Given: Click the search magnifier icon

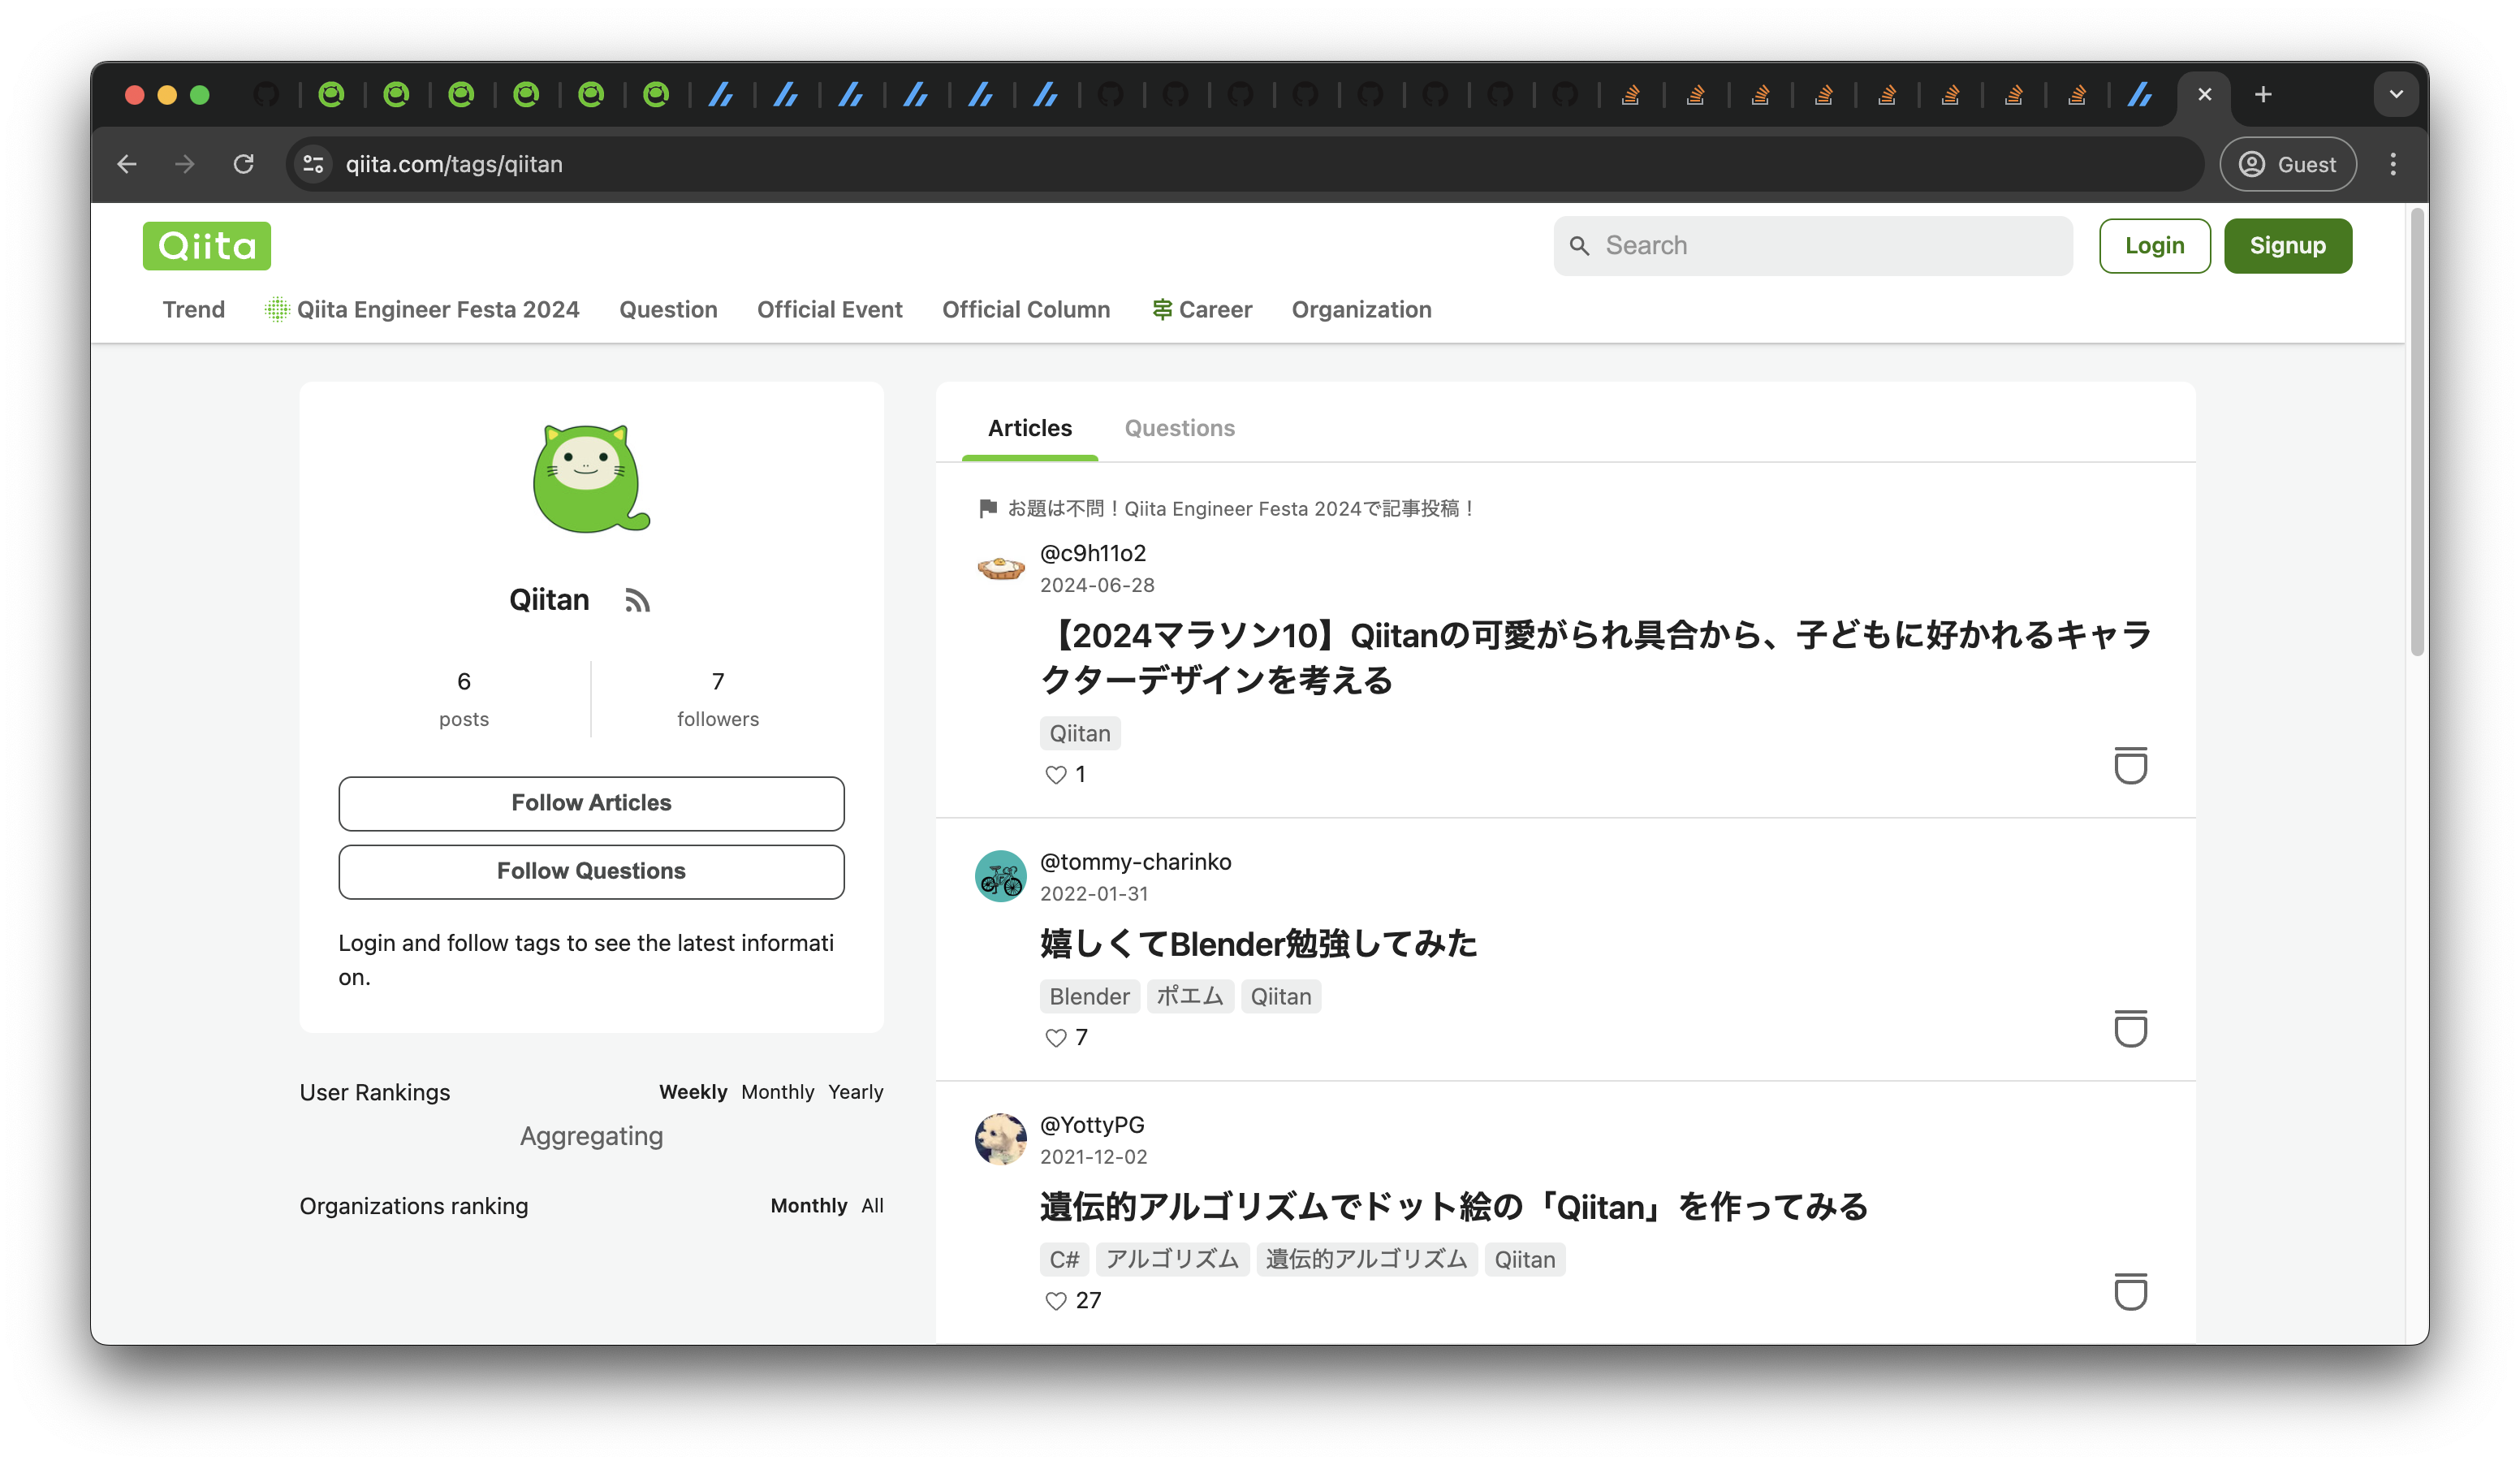Looking at the screenshot, I should coord(1580,245).
